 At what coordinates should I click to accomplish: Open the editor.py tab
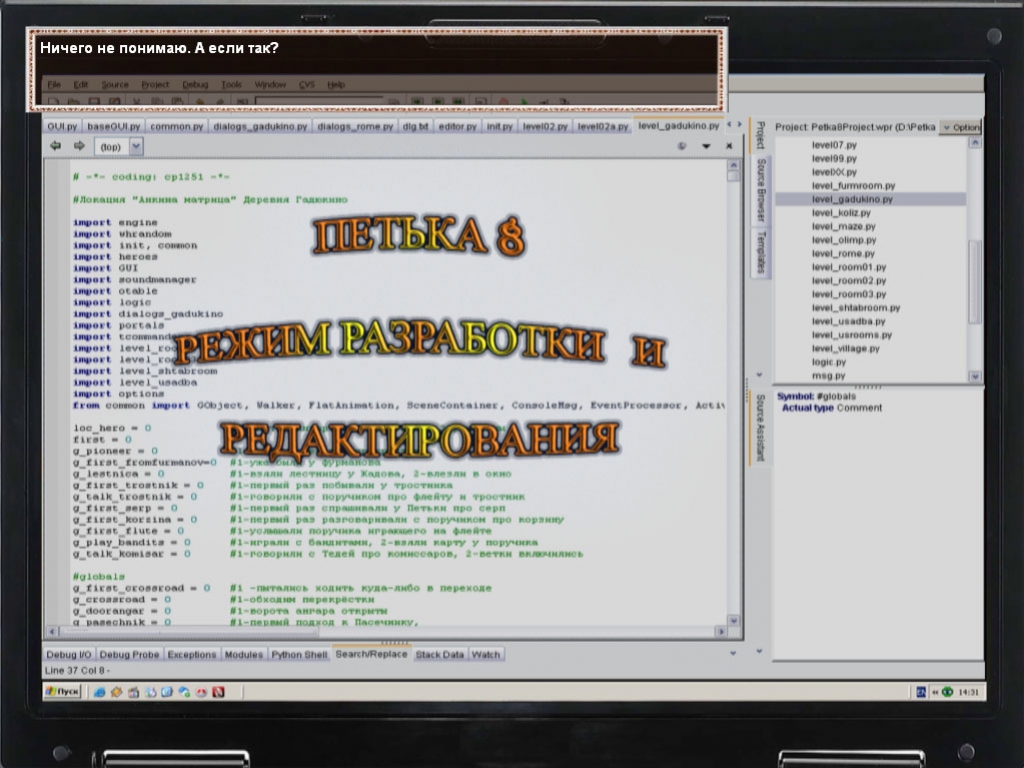point(457,126)
